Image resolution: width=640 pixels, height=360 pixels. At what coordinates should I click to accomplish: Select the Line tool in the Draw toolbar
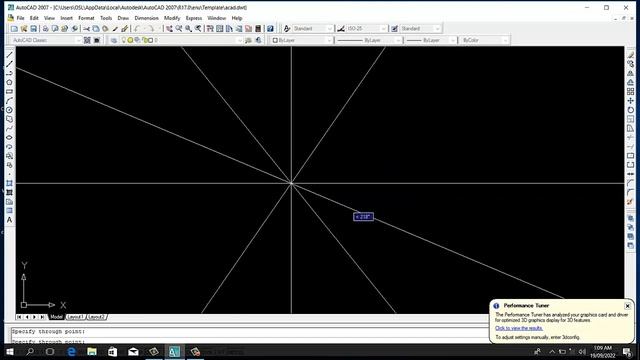[x=9, y=55]
